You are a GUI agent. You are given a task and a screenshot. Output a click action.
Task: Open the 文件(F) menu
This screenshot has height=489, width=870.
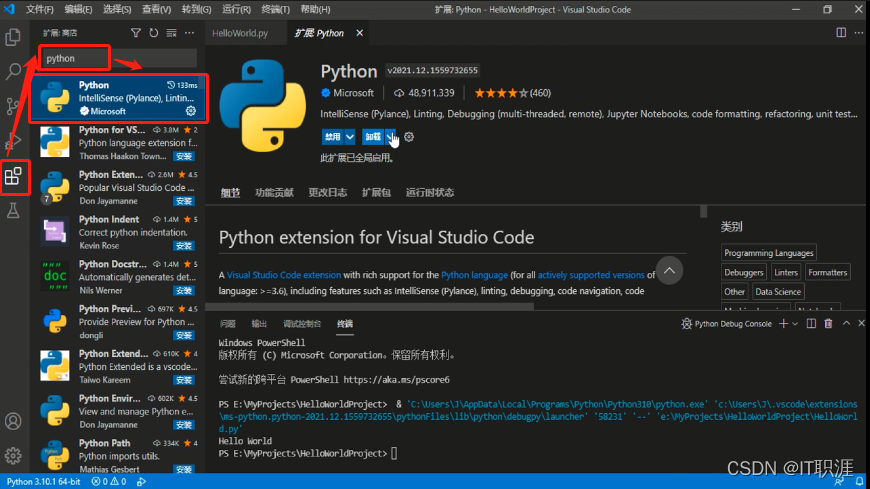pos(39,9)
